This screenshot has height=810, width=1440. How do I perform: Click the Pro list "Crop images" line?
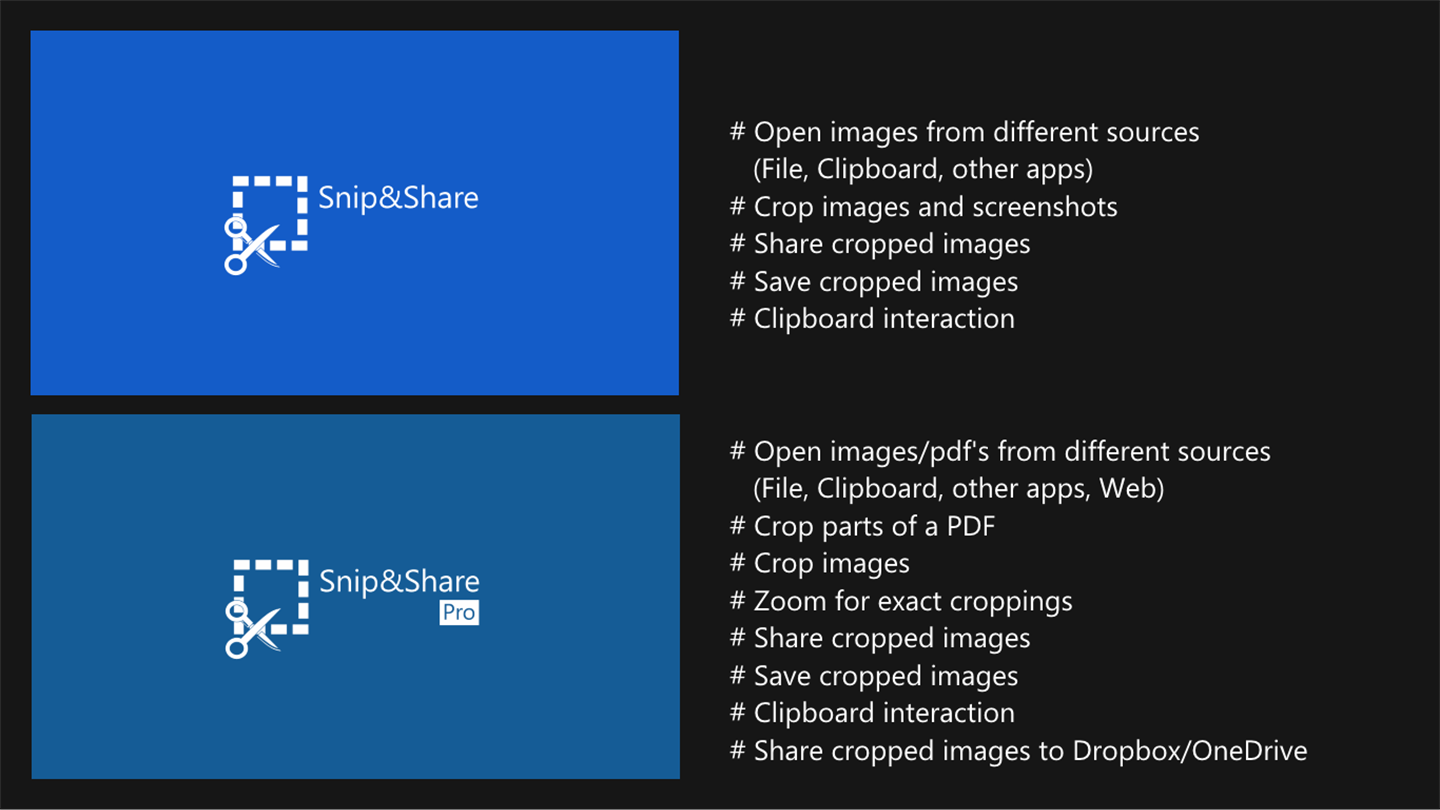pyautogui.click(x=820, y=563)
